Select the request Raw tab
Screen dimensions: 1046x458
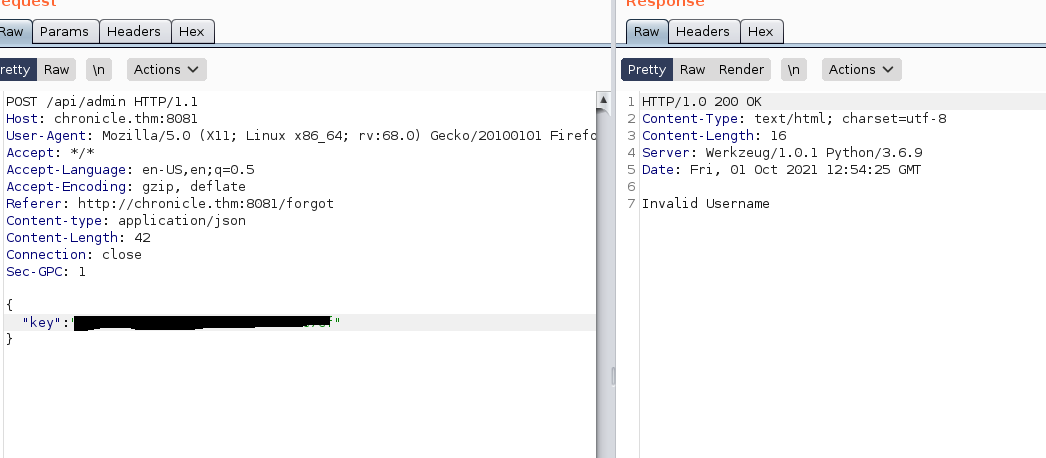coord(13,32)
